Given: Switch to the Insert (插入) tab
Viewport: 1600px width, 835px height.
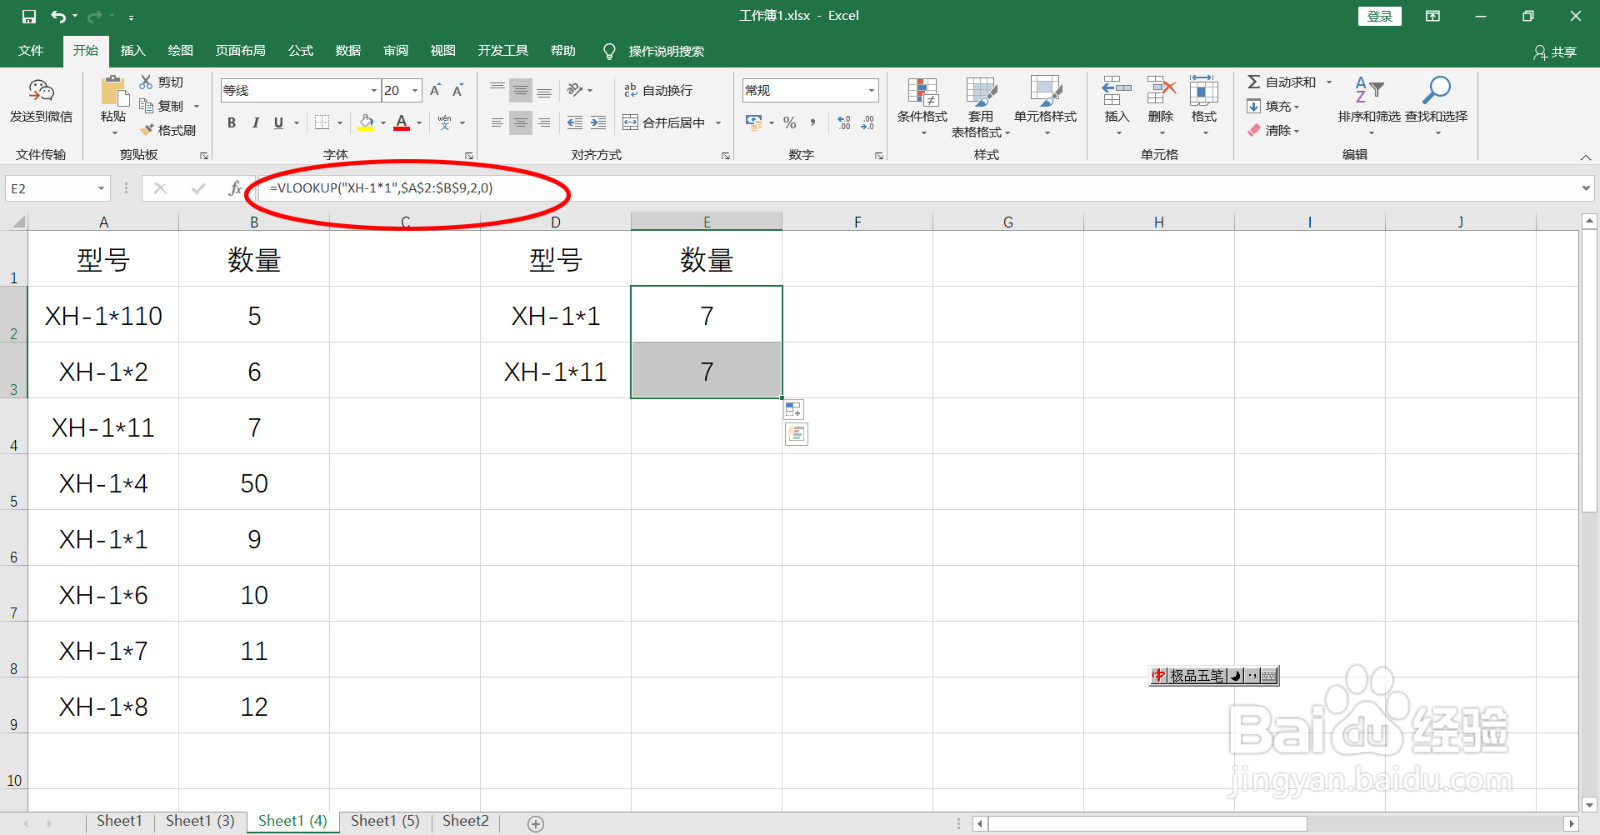Looking at the screenshot, I should coord(133,50).
